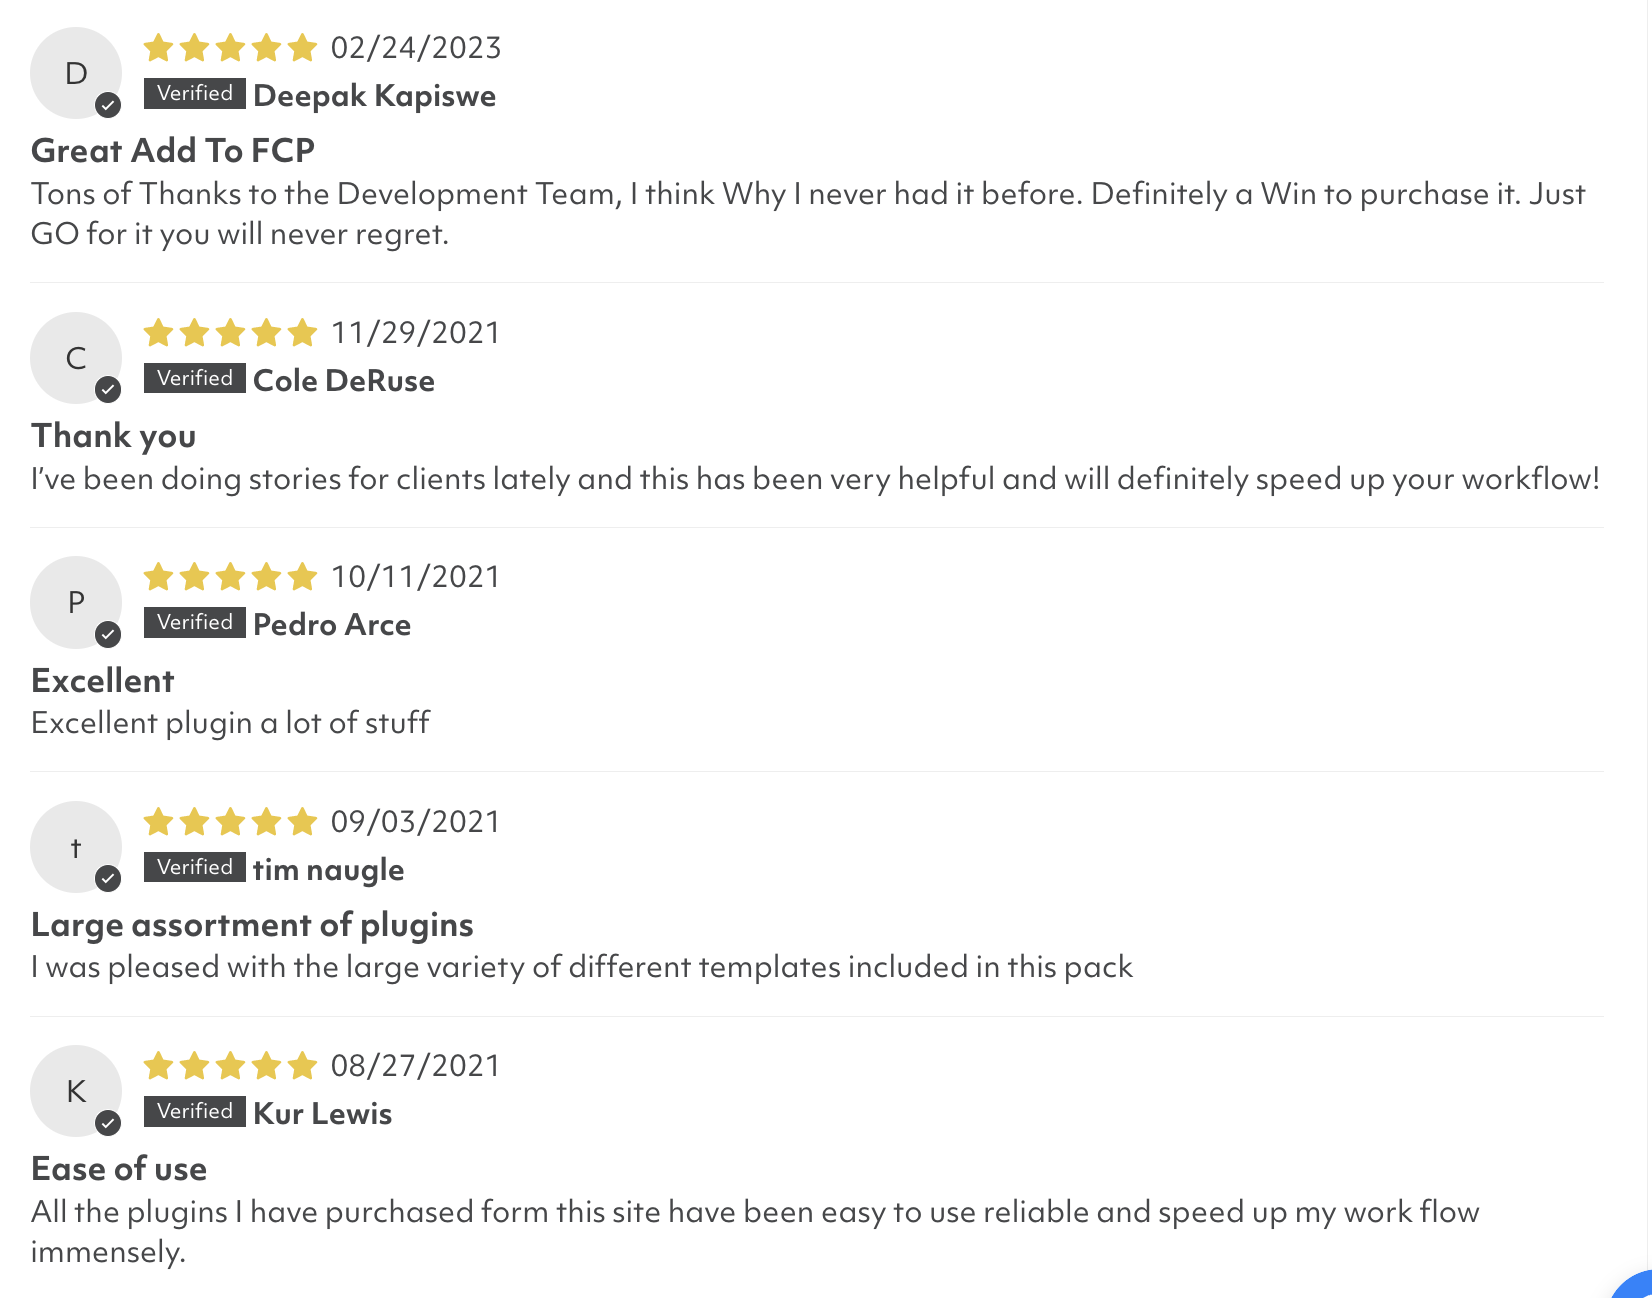Click the star rating on Kur Lewis's review
Viewport: 1652px width, 1298px height.
[x=230, y=1066]
